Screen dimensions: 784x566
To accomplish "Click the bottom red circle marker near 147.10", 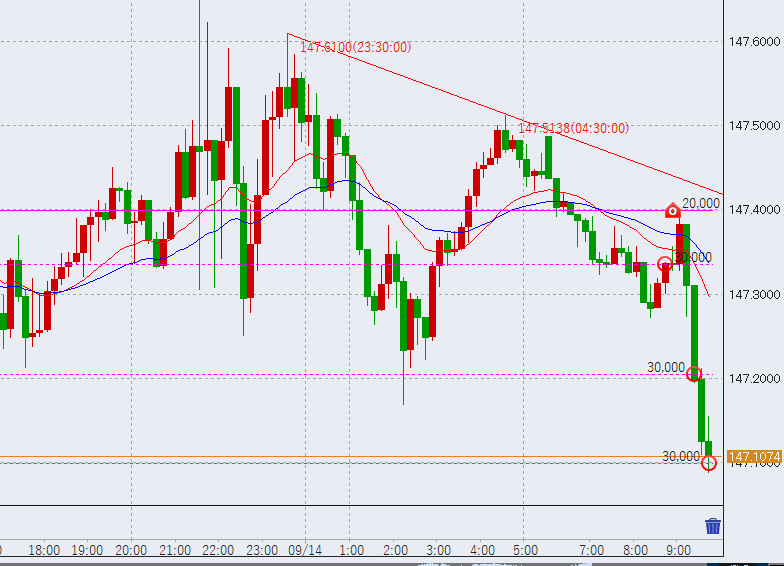I will [x=709, y=462].
